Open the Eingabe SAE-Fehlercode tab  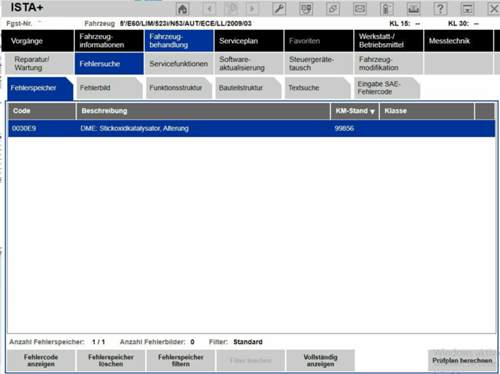point(387,88)
